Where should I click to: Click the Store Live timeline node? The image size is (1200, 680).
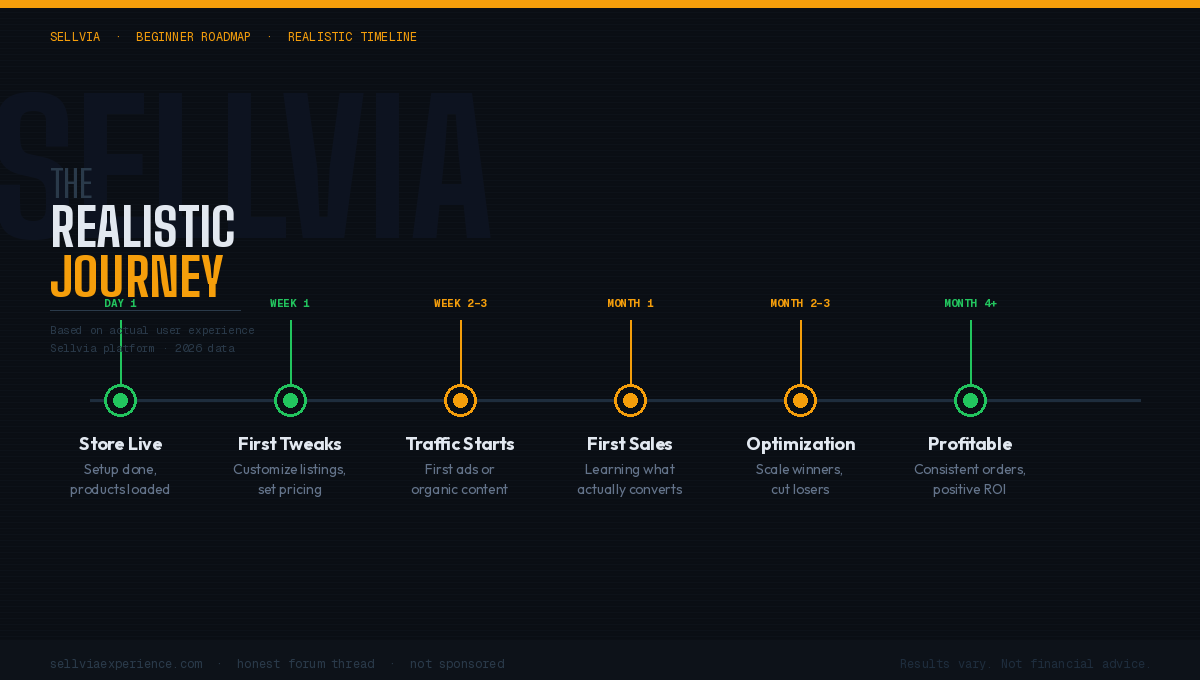(120, 400)
